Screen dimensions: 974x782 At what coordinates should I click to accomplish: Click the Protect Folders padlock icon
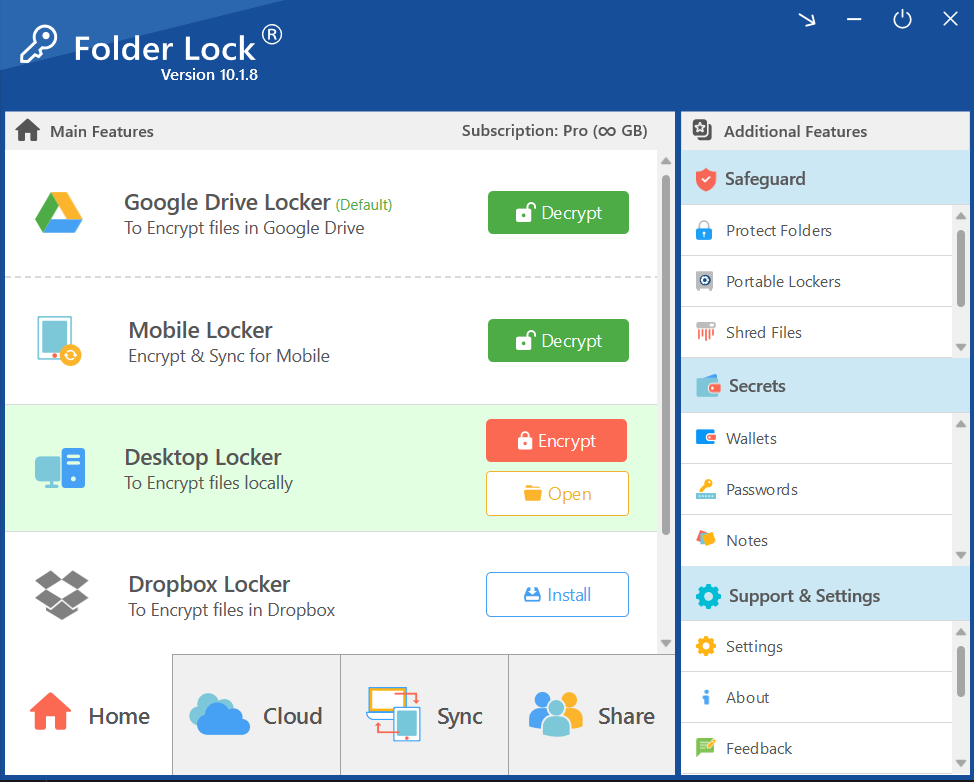point(704,230)
